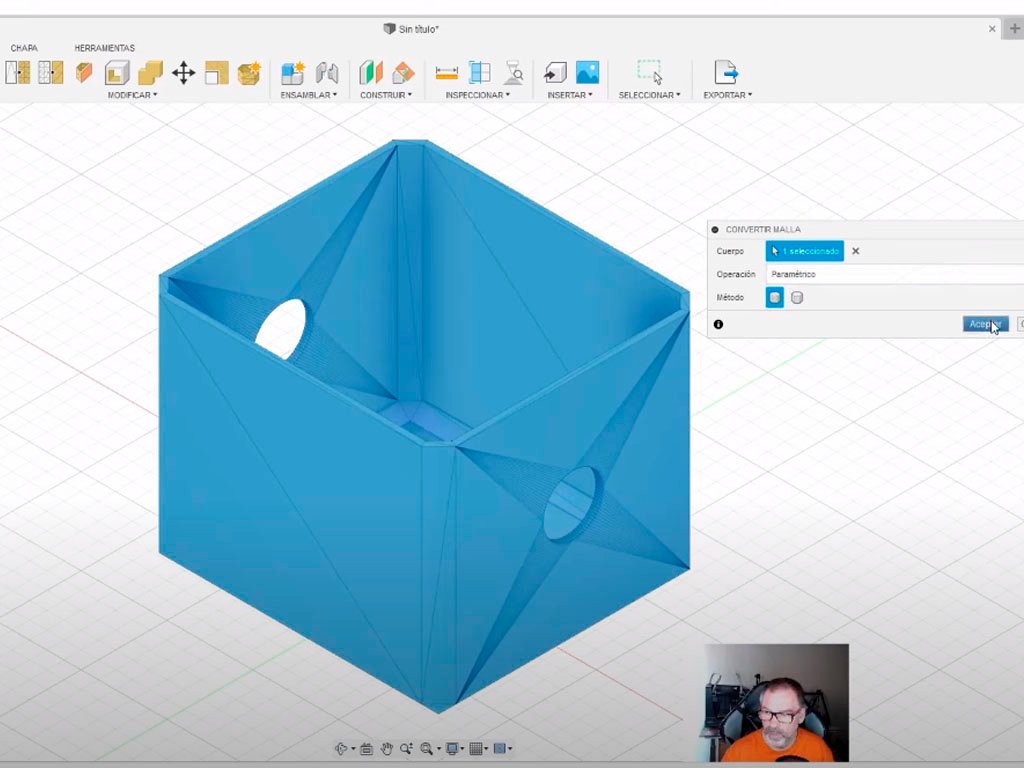Expand the Orbit options arrow
This screenshot has width=1024, height=768.
[353, 748]
